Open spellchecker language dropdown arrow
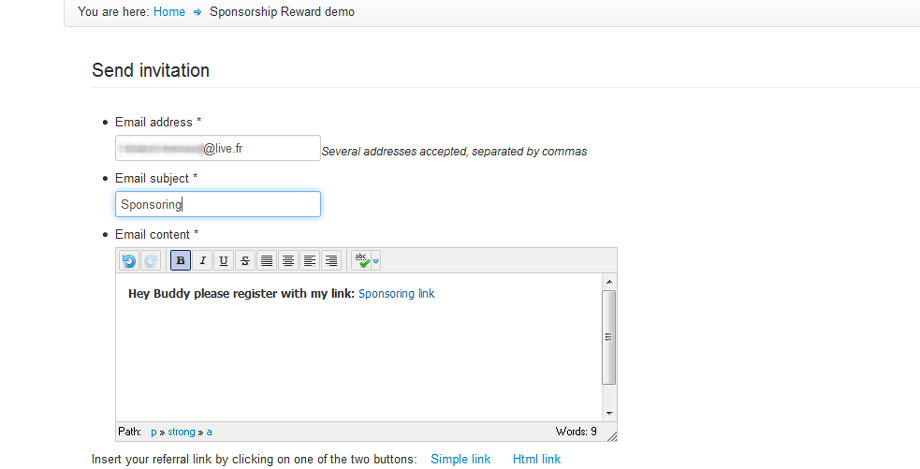Viewport: 920px width, 469px height. click(376, 261)
